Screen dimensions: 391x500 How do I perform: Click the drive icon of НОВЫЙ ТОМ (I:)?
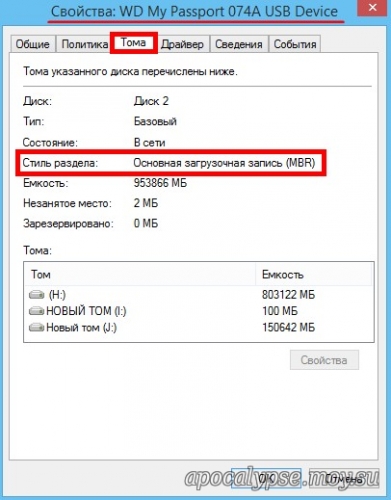(x=36, y=311)
